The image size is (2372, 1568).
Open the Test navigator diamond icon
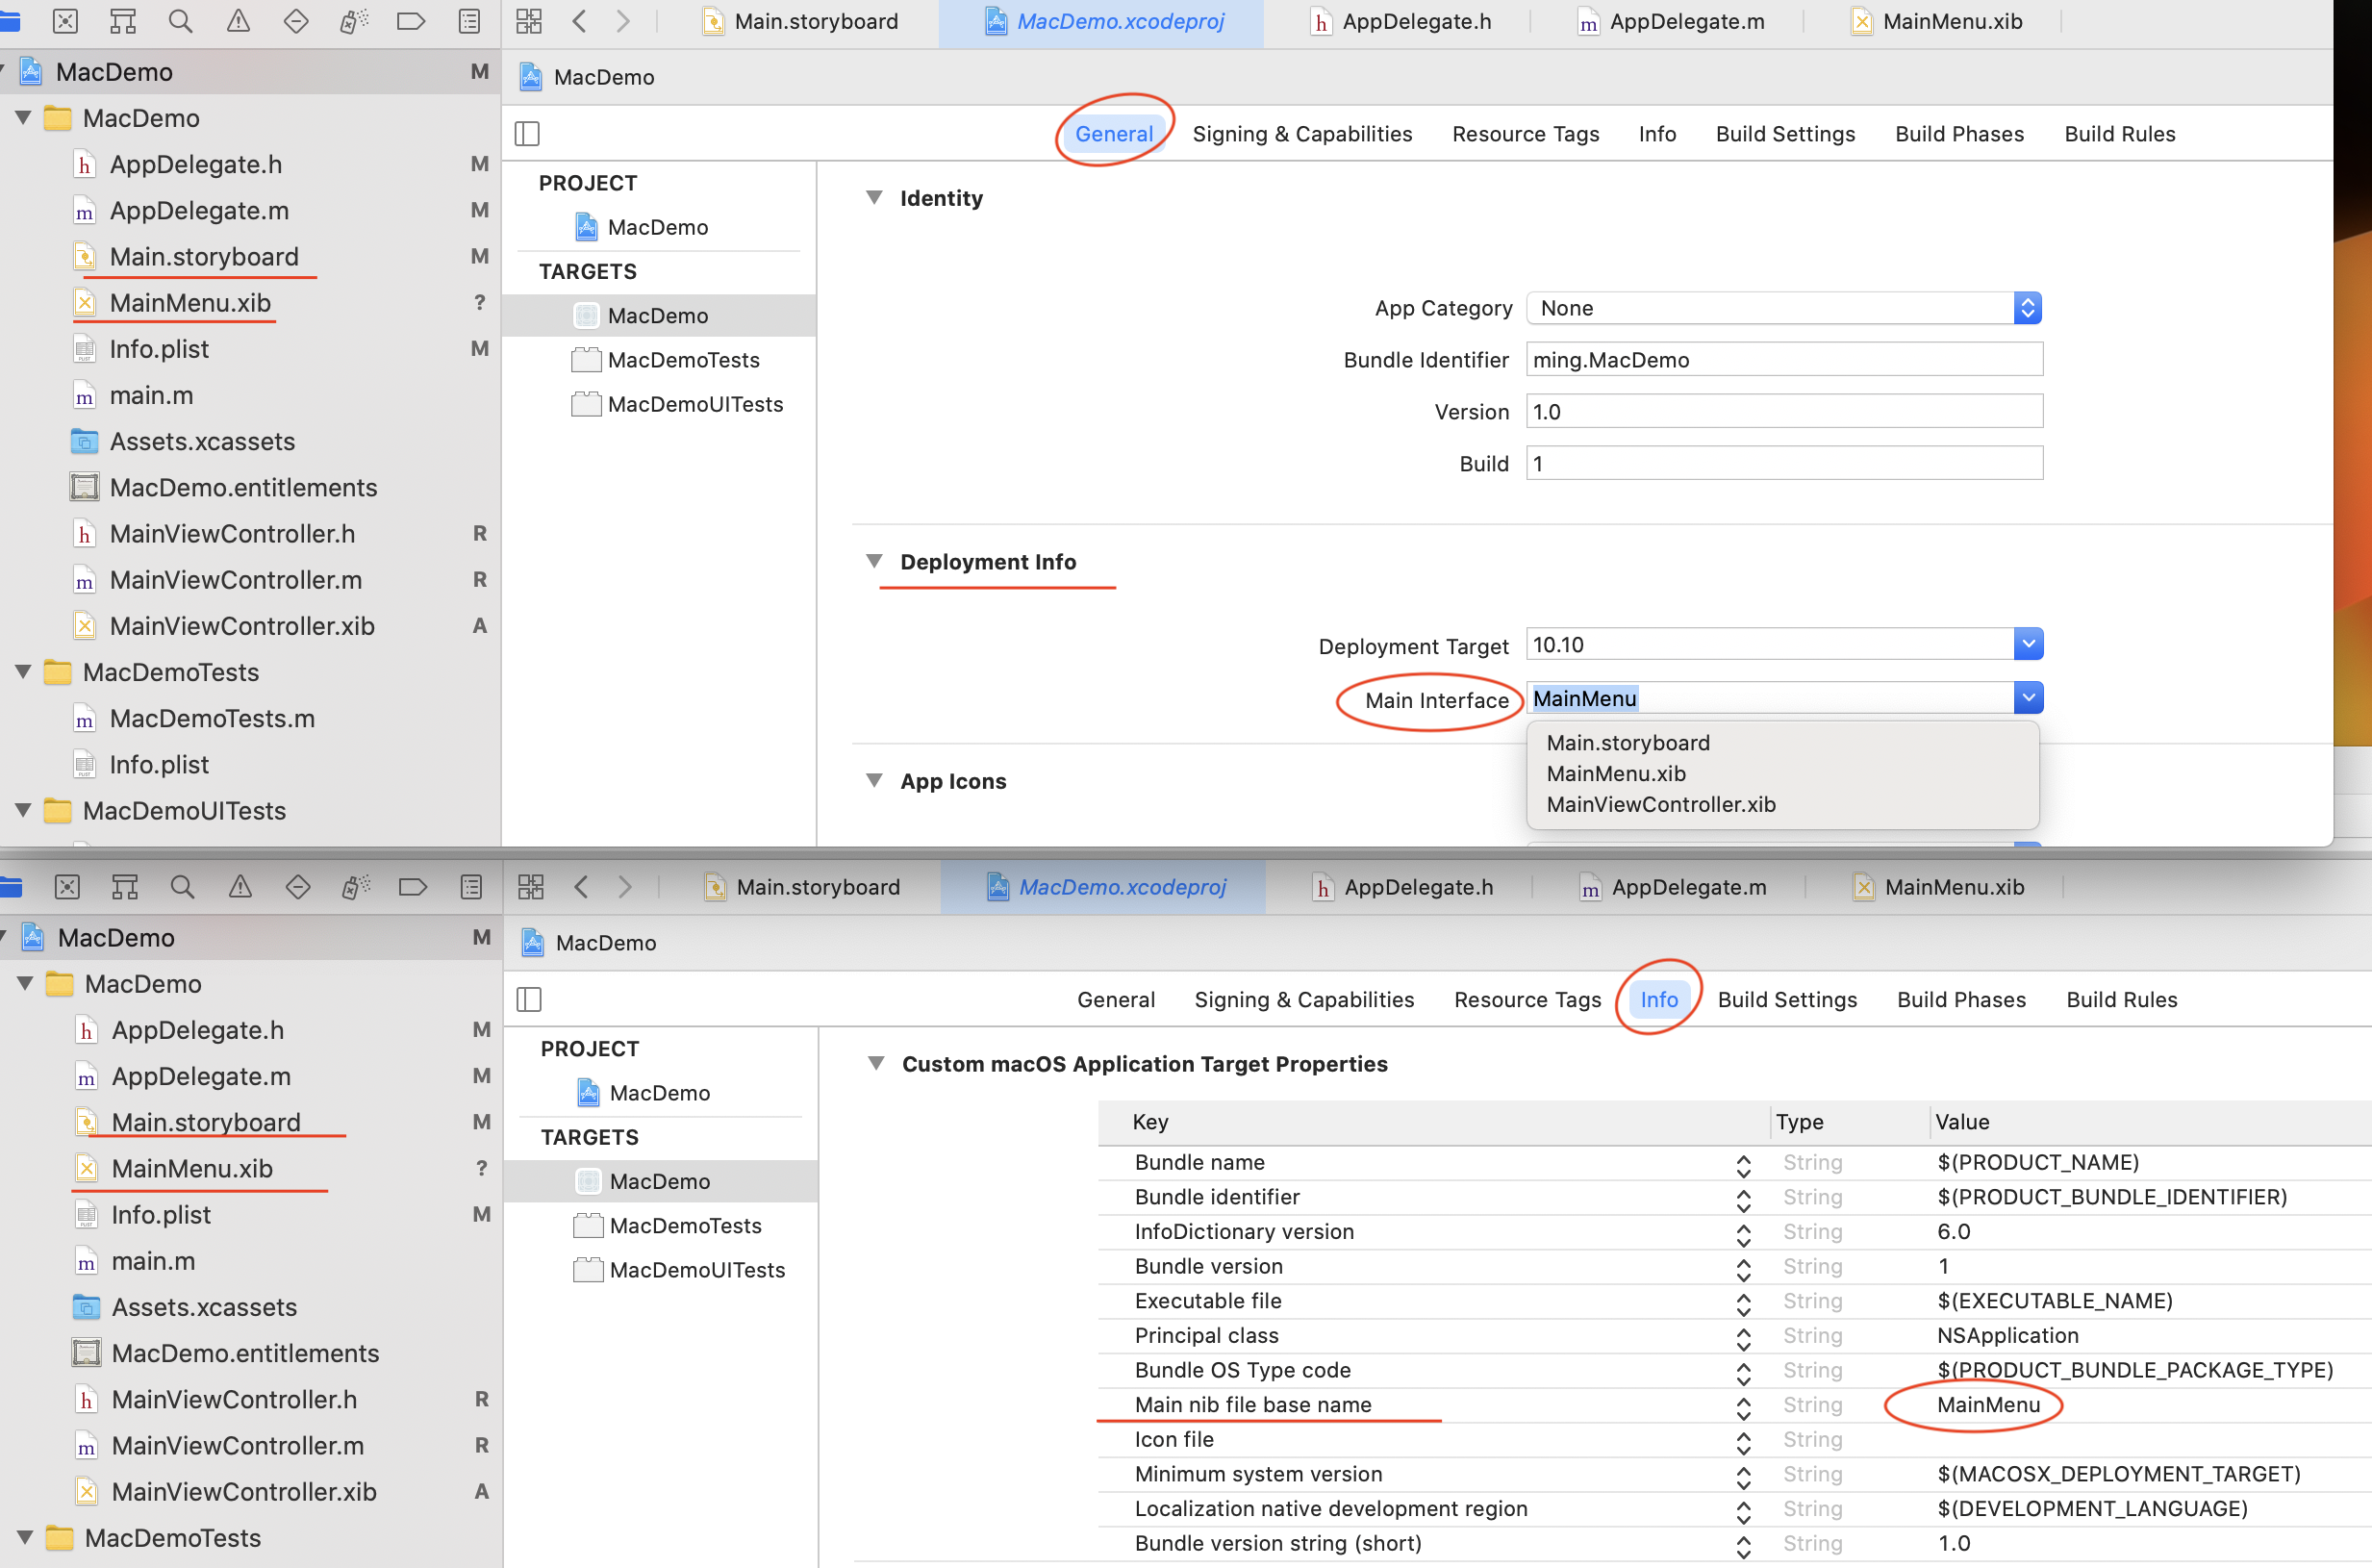coord(295,20)
